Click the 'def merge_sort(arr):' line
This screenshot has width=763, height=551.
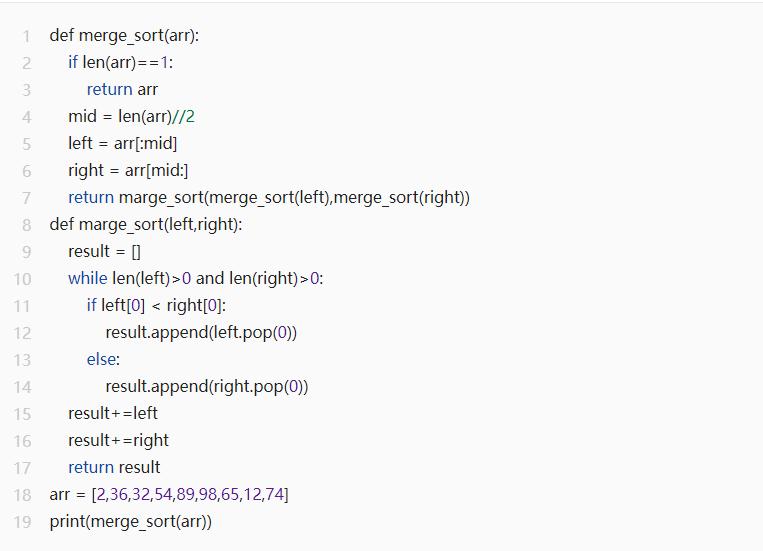coord(124,36)
